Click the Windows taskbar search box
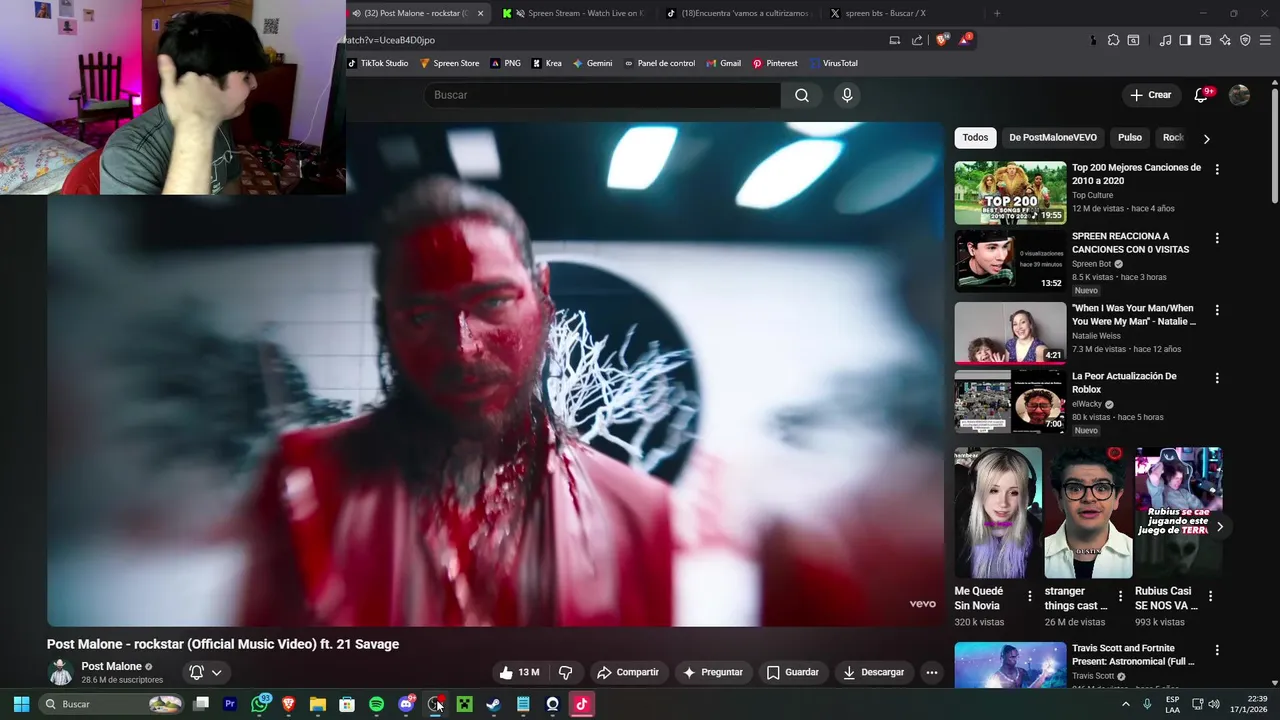The width and height of the screenshot is (1280, 720). coord(111,704)
